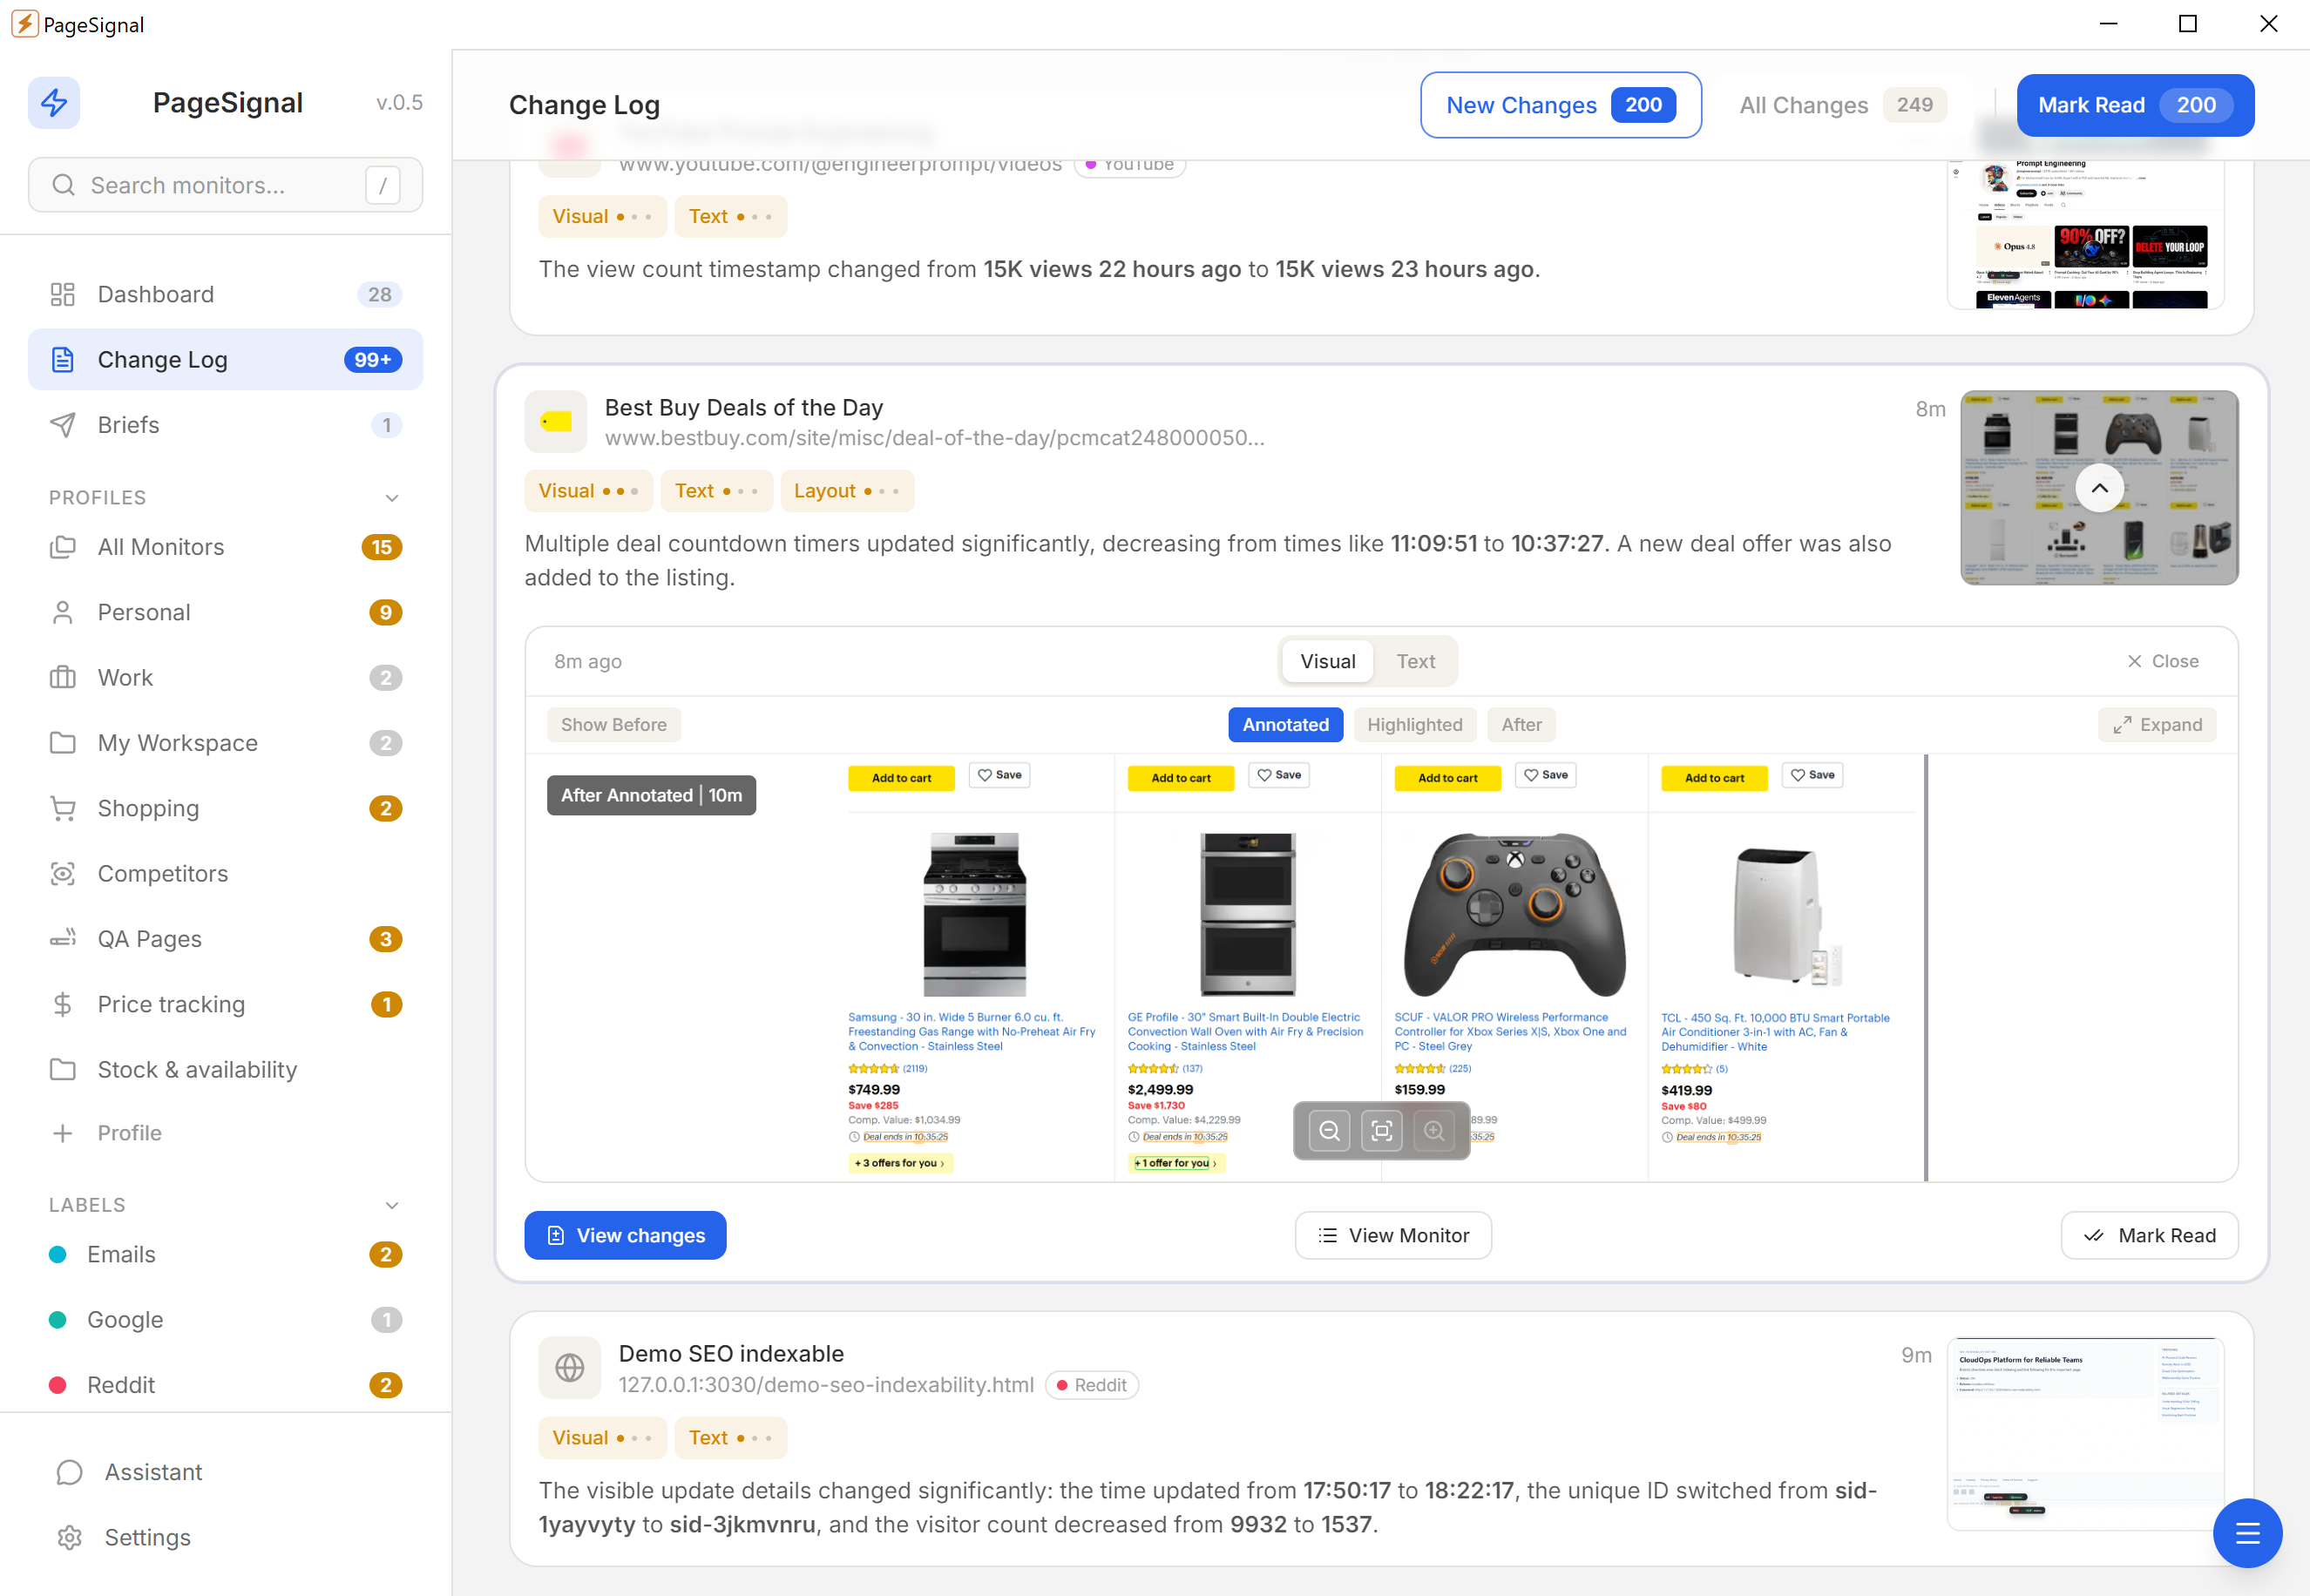The width and height of the screenshot is (2310, 1596).
Task: Open the Price tracking profile
Action: point(226,1004)
